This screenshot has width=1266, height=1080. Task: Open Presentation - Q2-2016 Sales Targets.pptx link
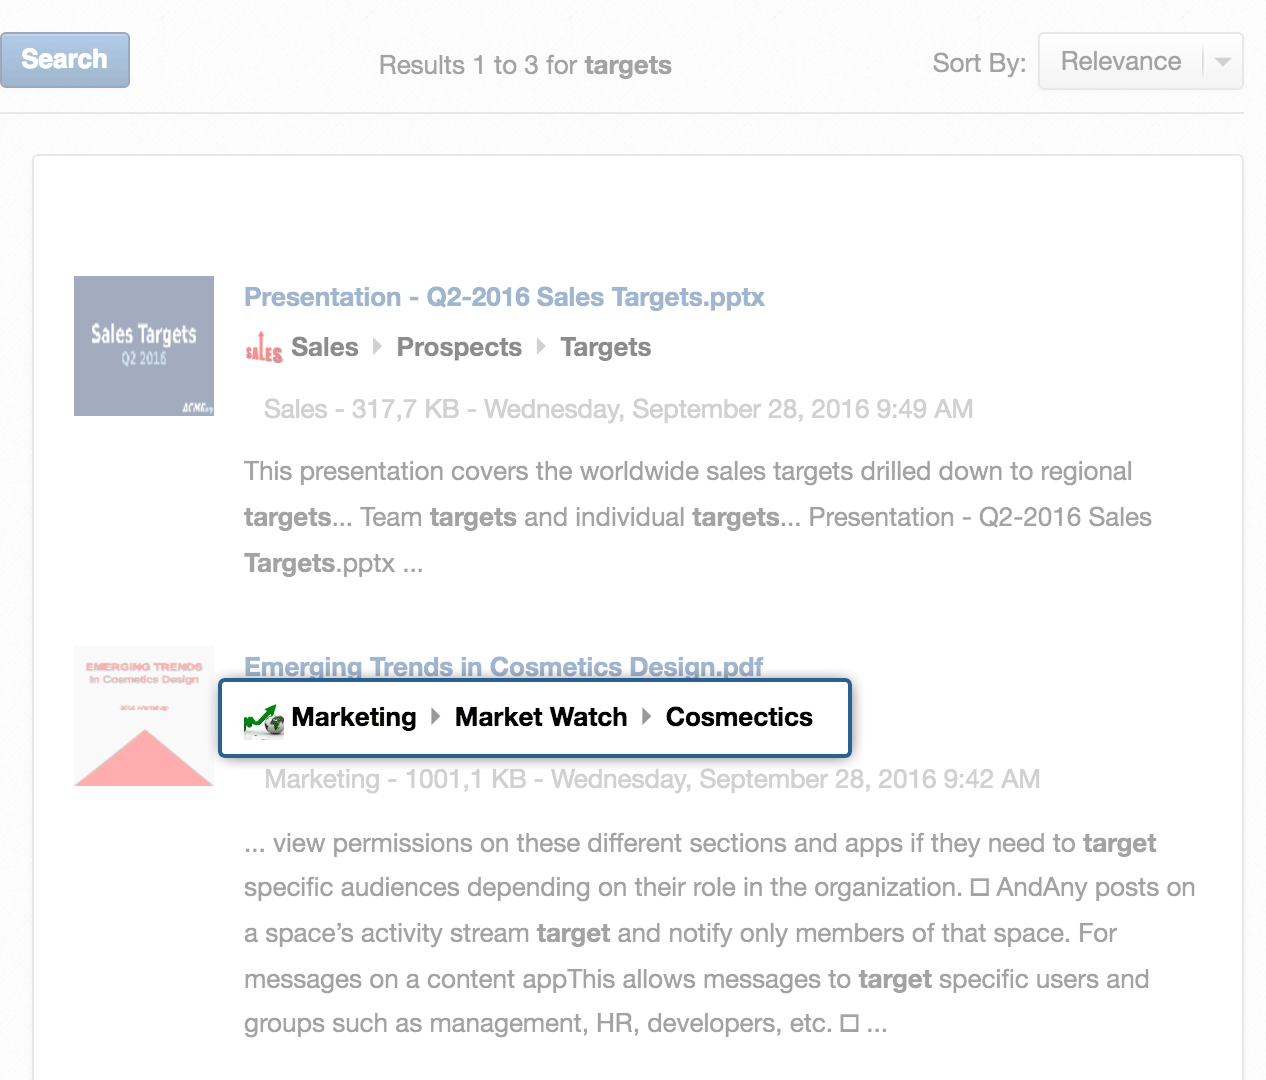[x=504, y=297]
